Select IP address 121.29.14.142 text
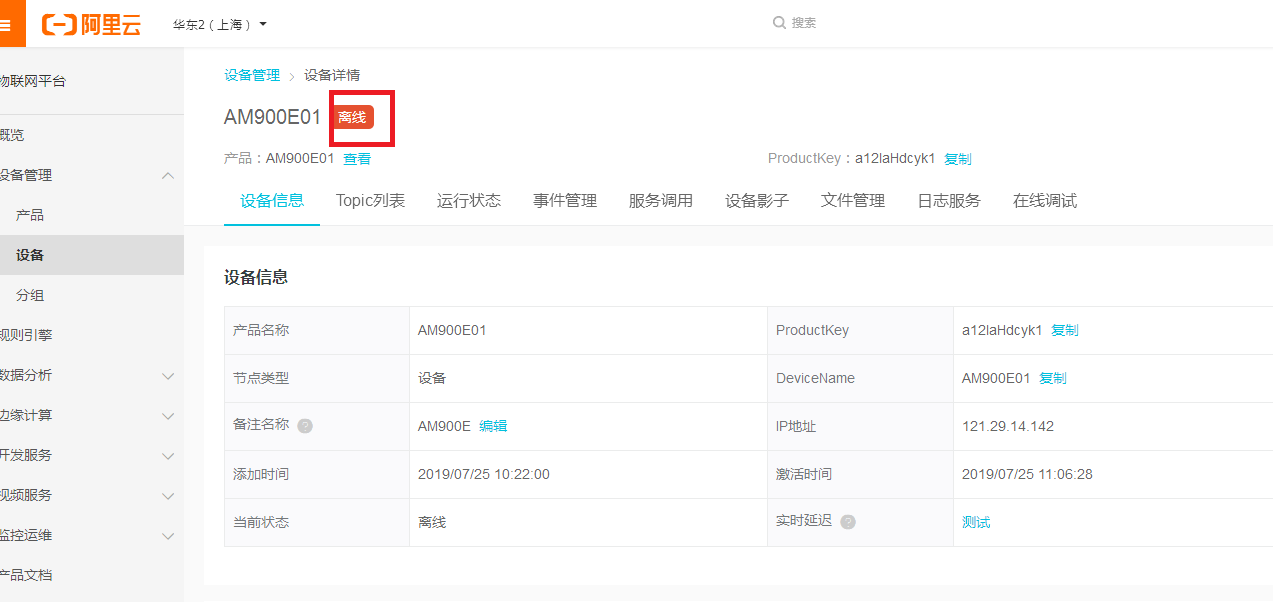 [1008, 426]
